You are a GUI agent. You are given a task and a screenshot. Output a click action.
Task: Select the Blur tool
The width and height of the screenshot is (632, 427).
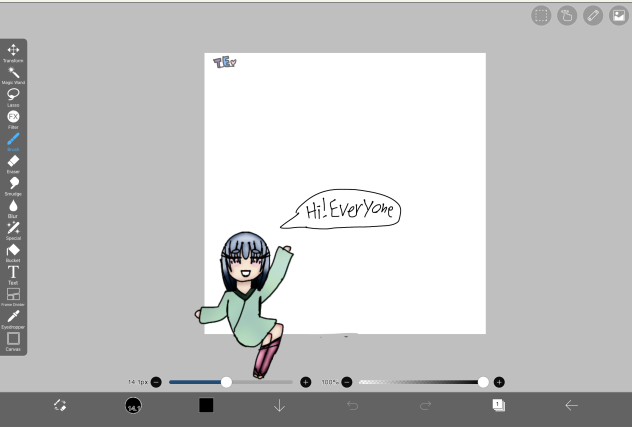(x=14, y=206)
